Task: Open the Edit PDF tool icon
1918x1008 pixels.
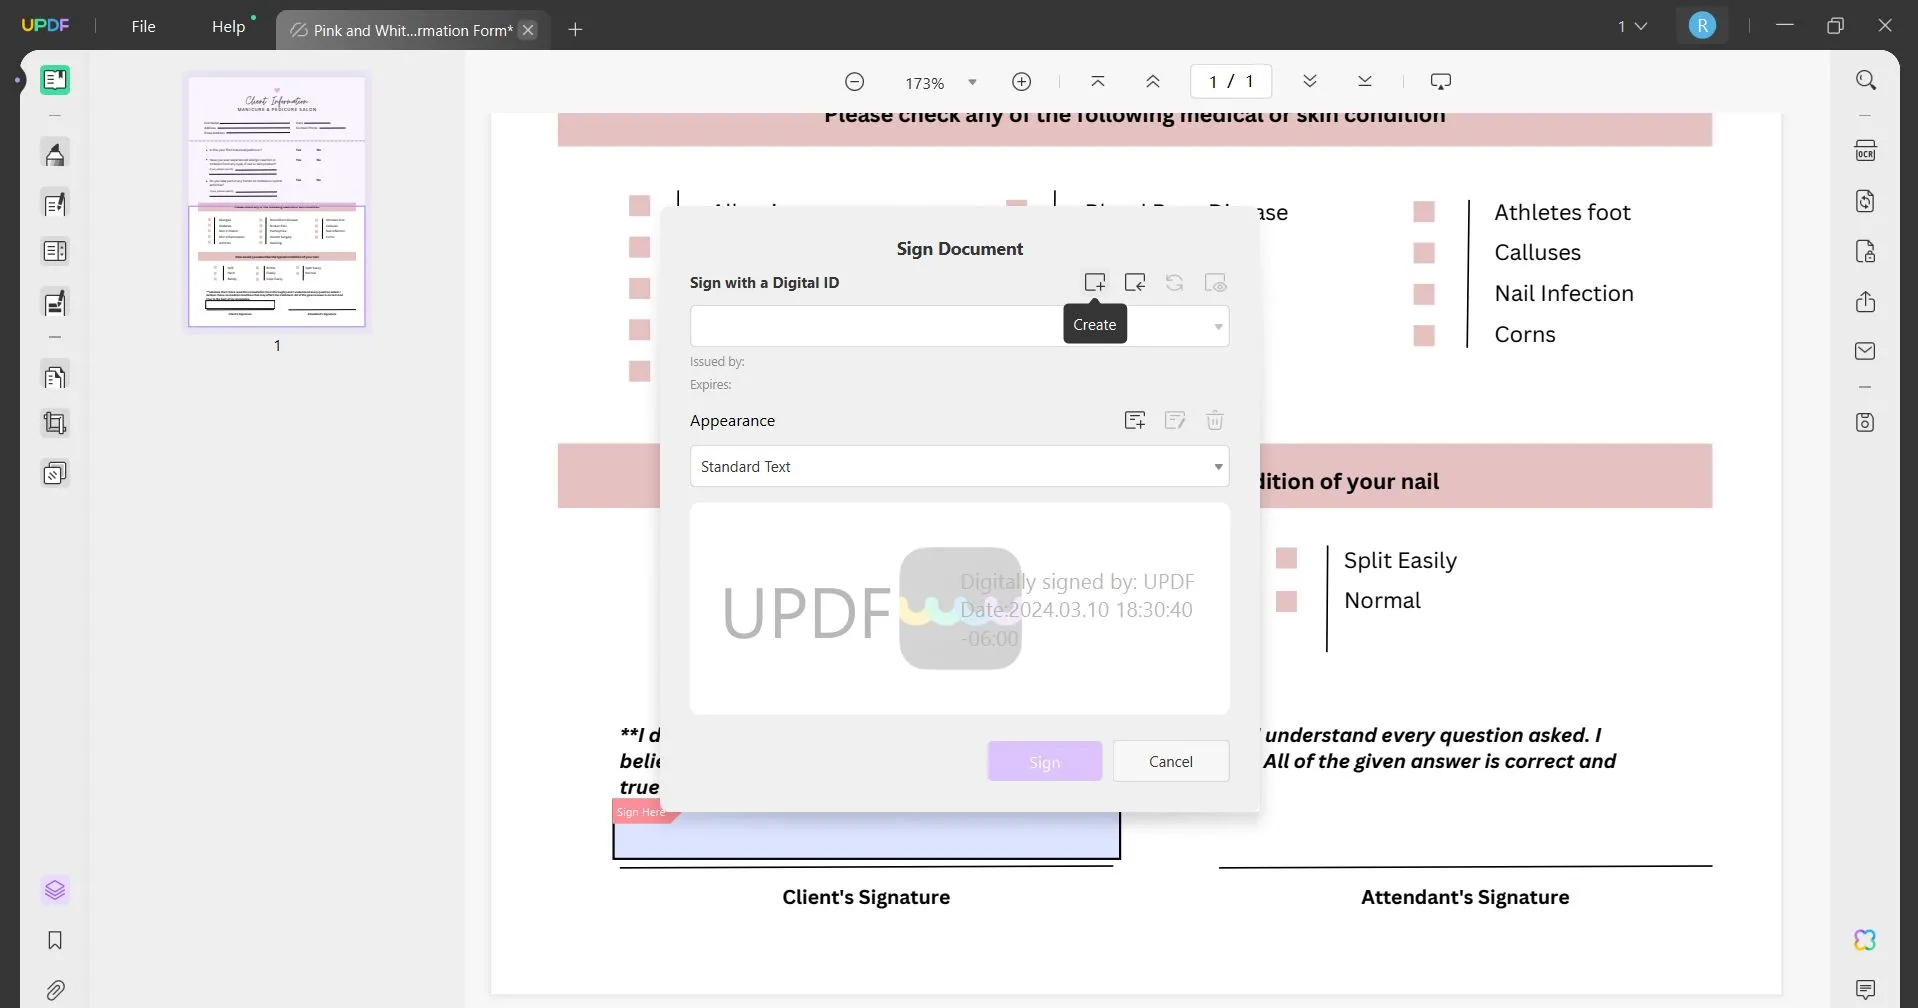Action: [x=55, y=204]
